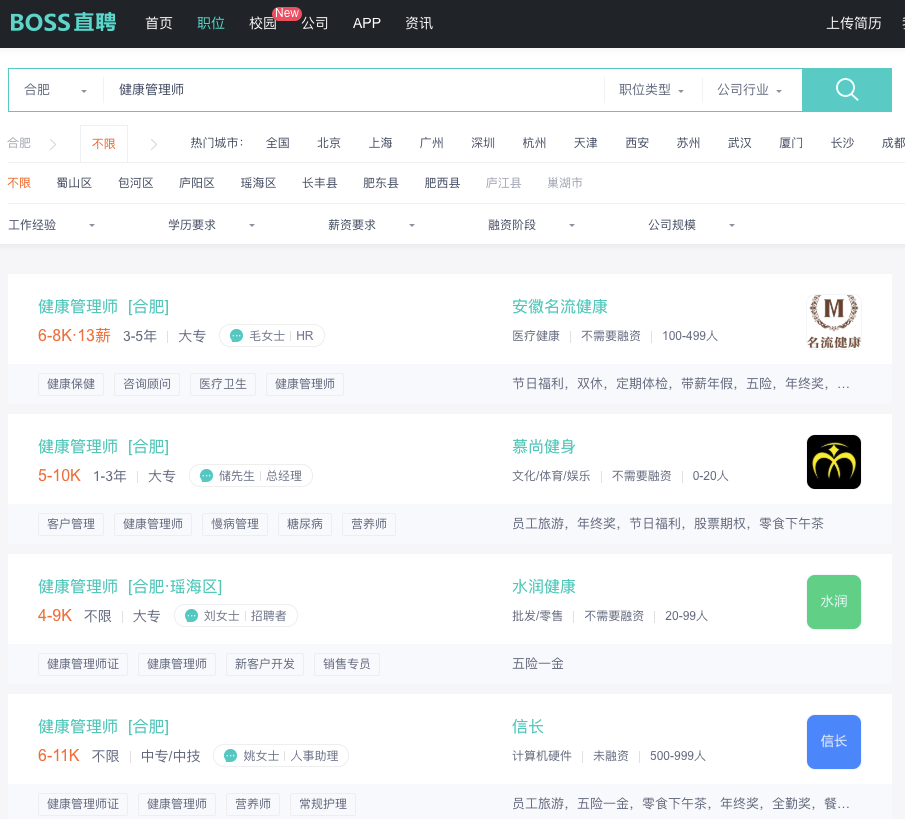The height and width of the screenshot is (819, 905).
Task: Click the 糖尿病 tag
Action: [305, 524]
